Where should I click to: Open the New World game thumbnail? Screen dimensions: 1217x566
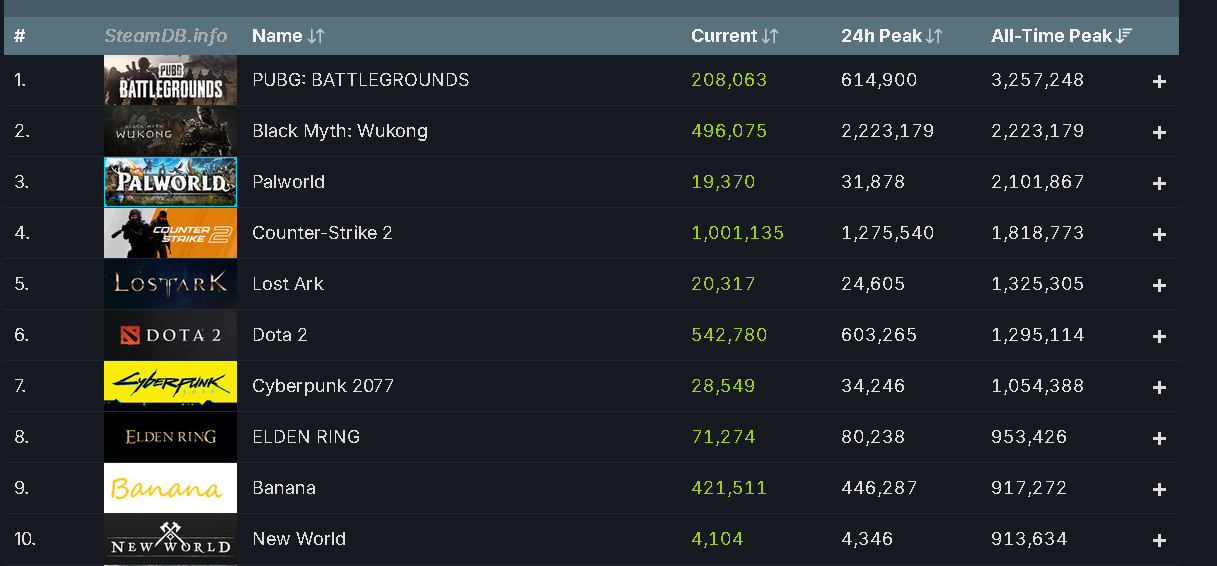click(x=170, y=539)
